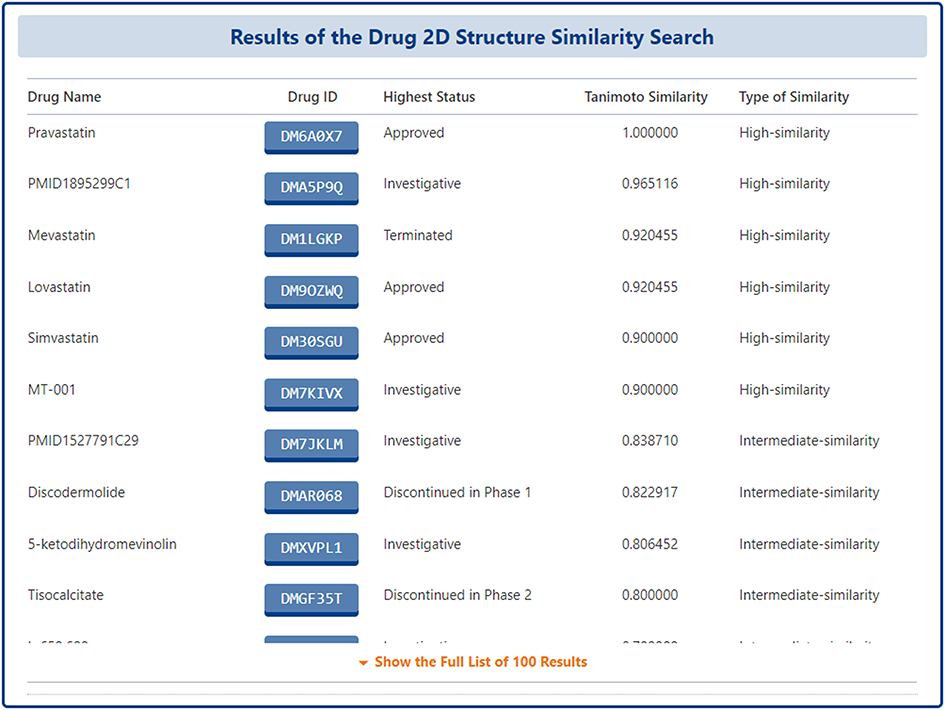Select the DM9OZWQ button for Lovastatin

click(x=311, y=291)
